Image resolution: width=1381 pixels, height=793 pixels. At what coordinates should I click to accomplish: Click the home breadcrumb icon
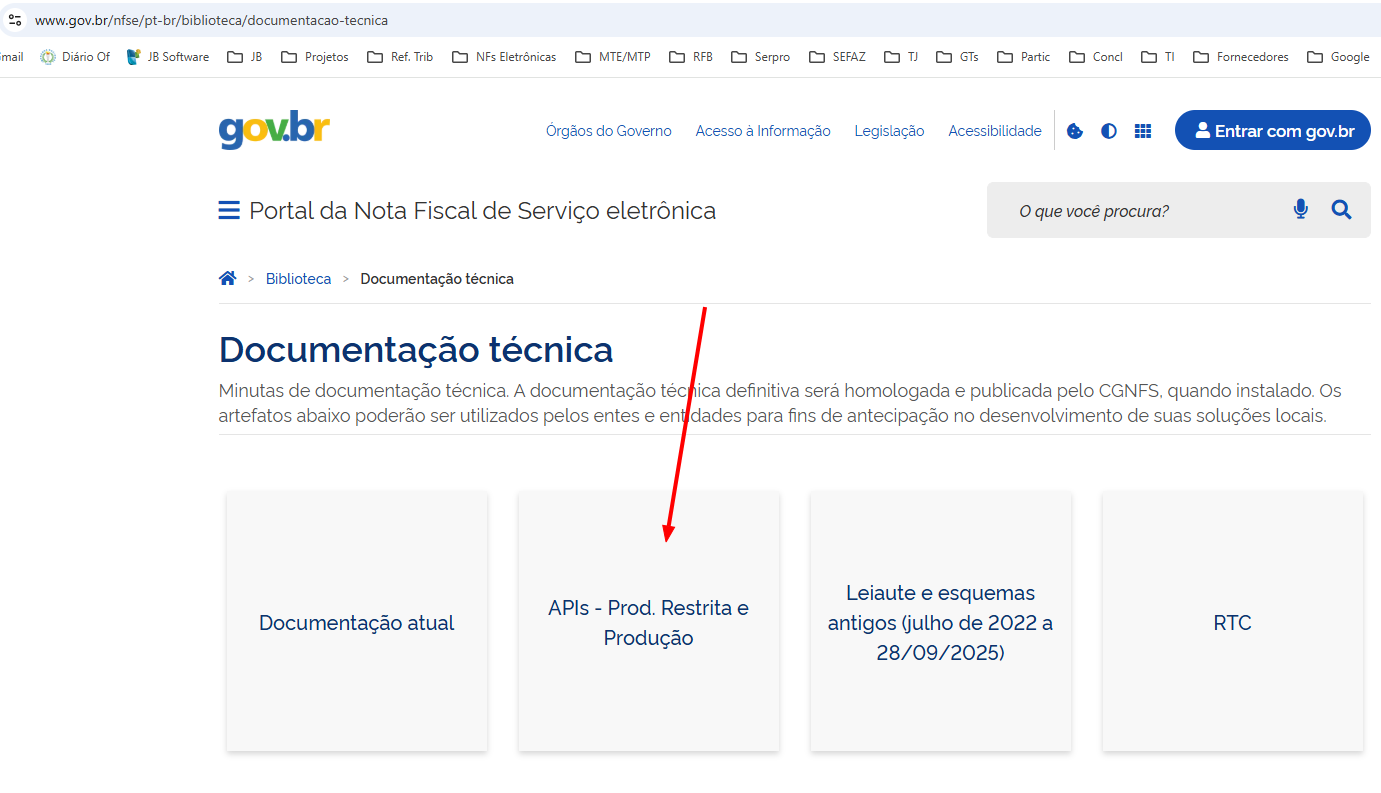pyautogui.click(x=228, y=279)
